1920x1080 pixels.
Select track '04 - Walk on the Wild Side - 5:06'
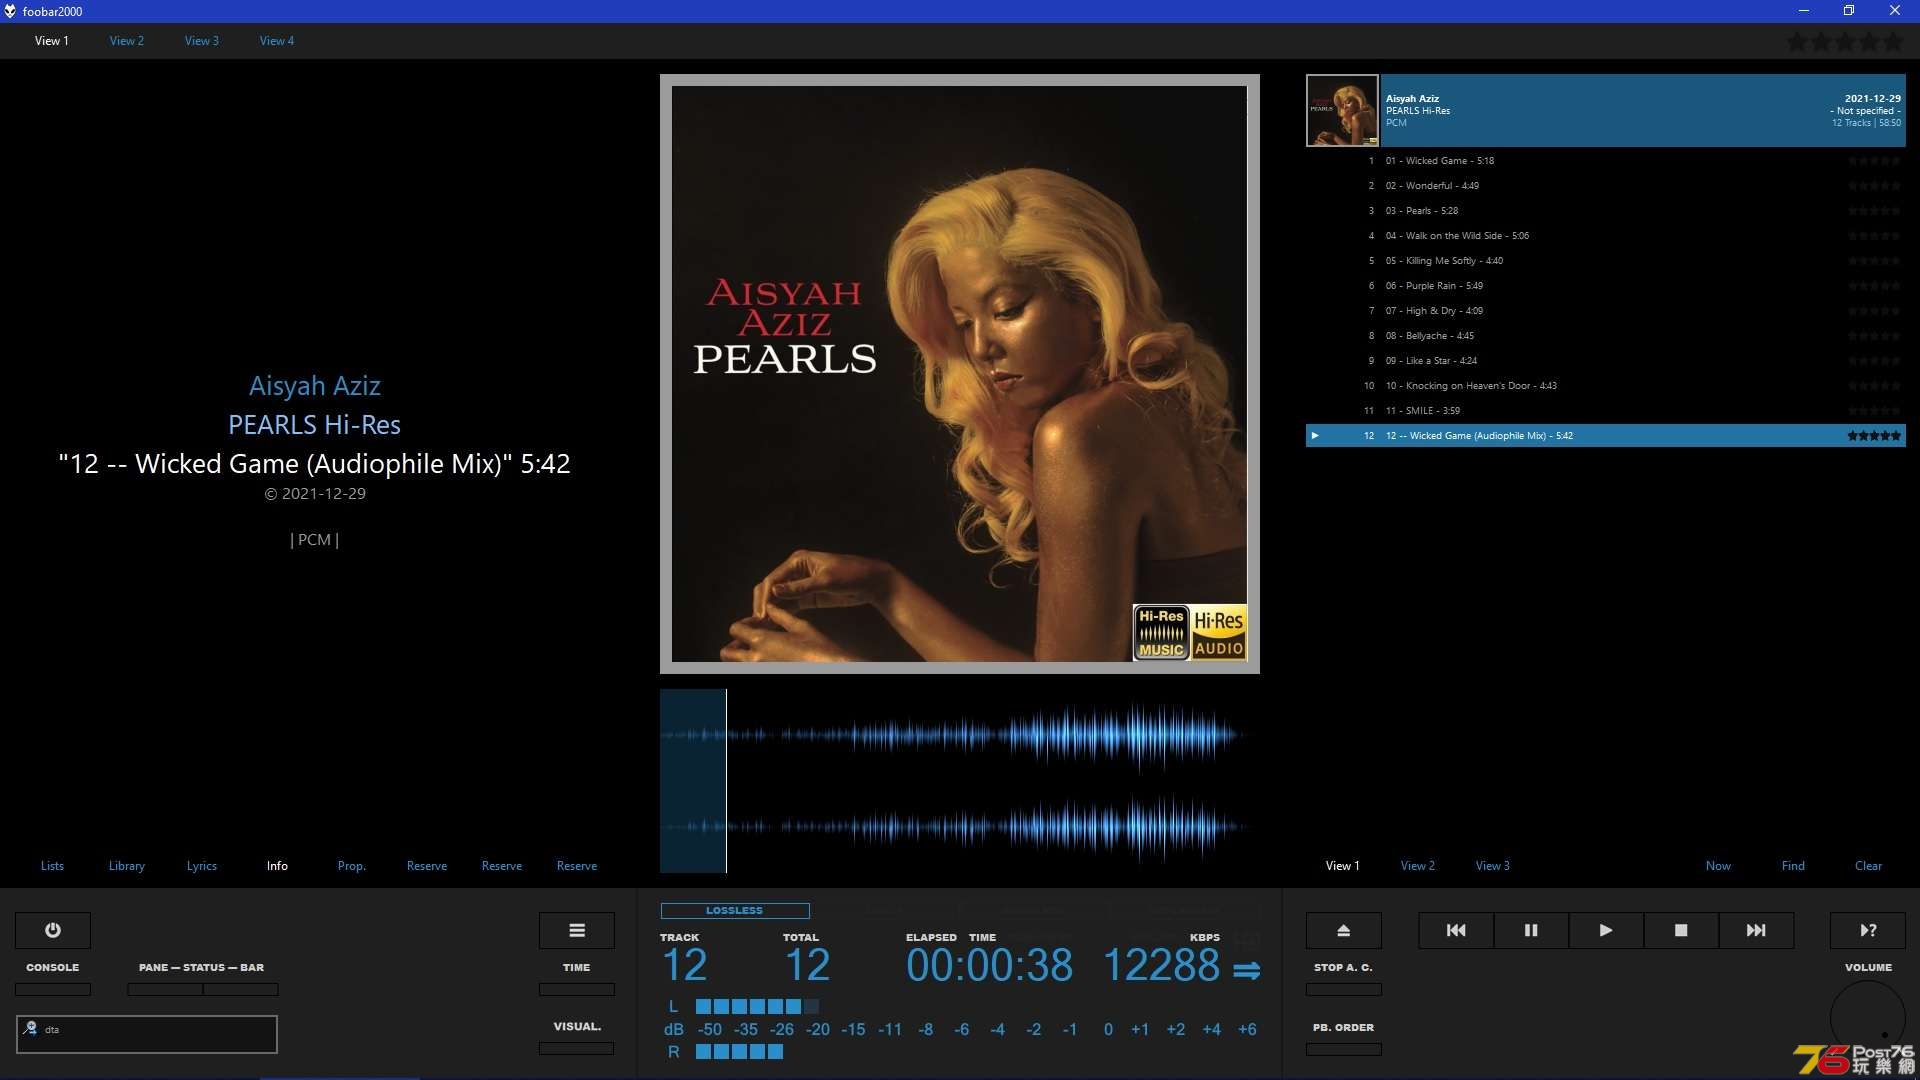tap(1606, 236)
